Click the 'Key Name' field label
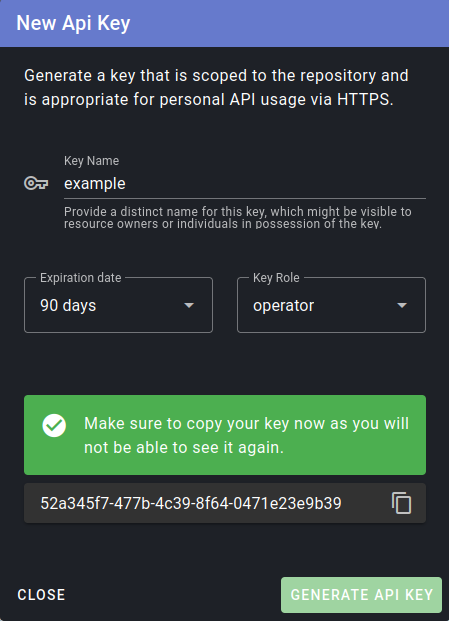This screenshot has width=449, height=621. (x=91, y=161)
